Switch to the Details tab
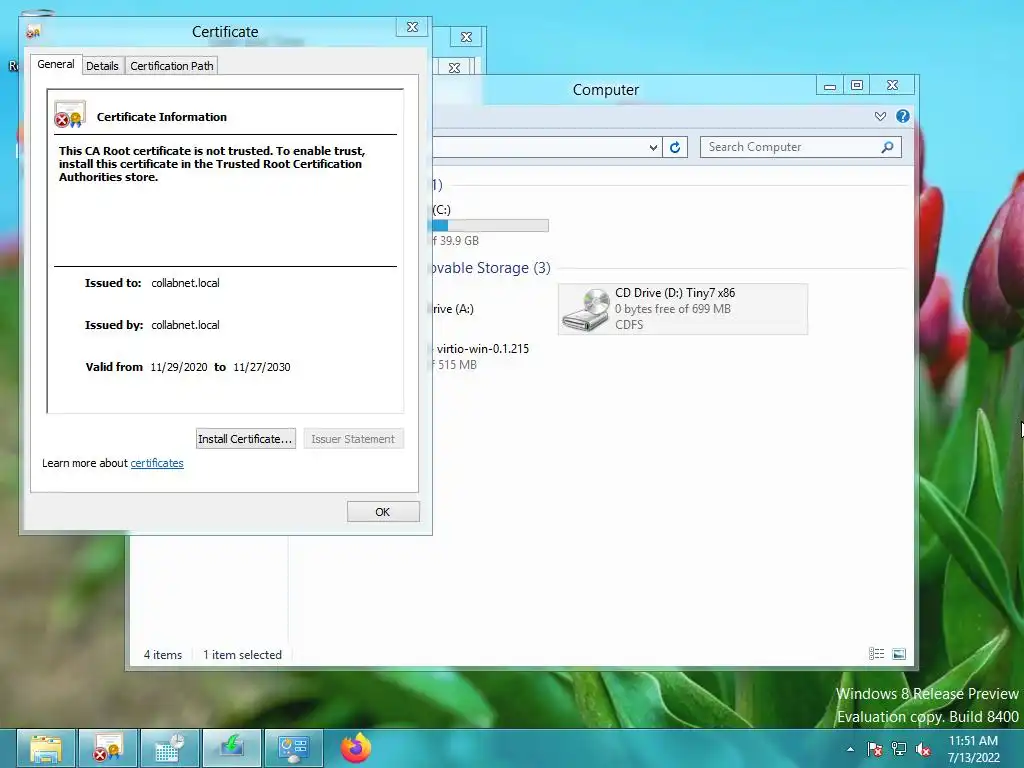 [x=102, y=65]
